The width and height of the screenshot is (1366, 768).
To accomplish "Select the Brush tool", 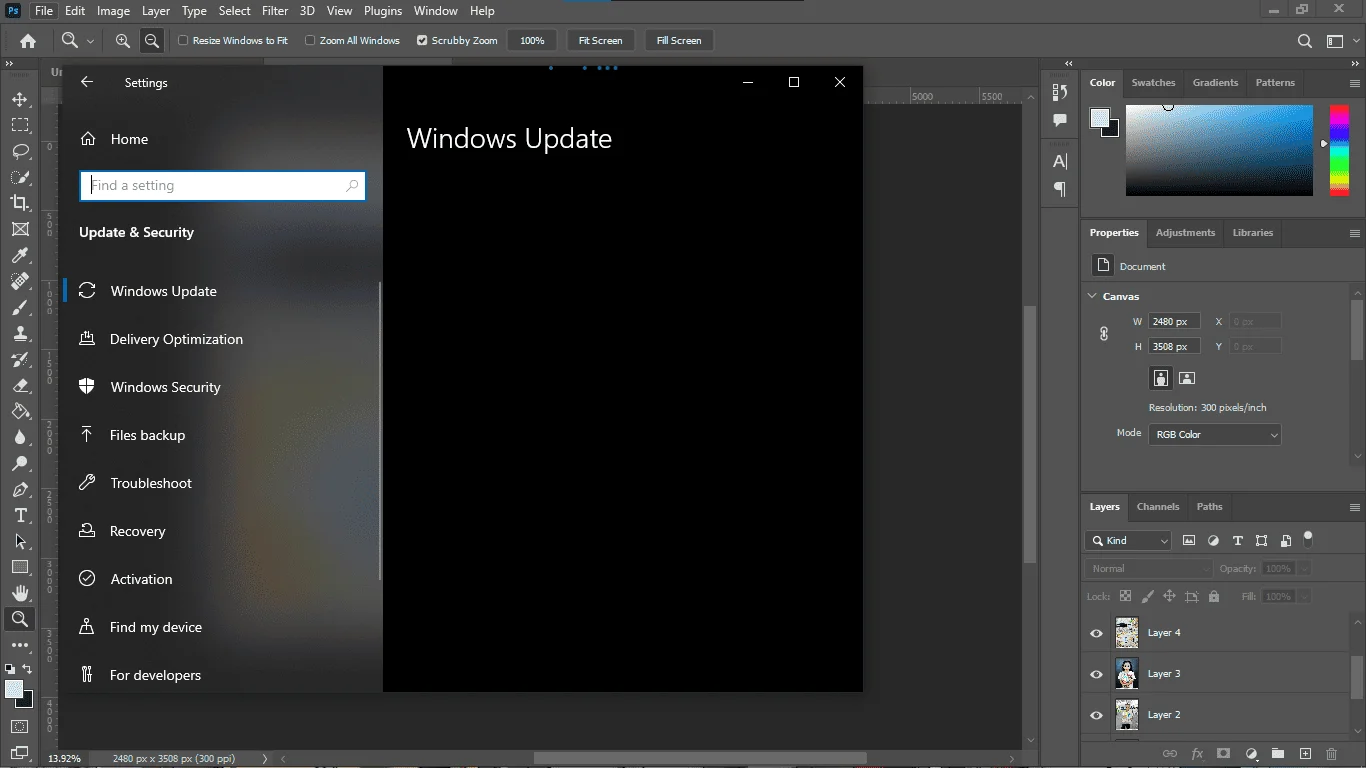I will 19,307.
